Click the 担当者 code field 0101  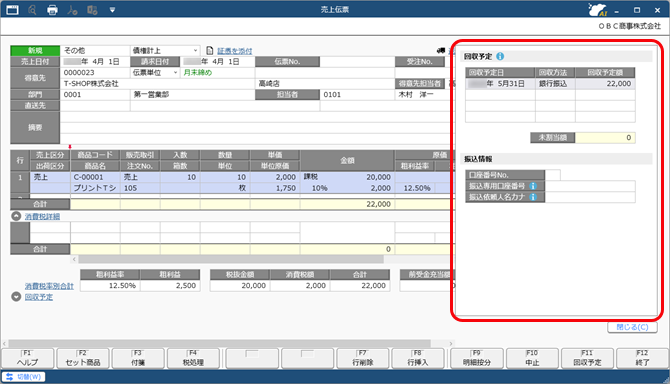click(357, 95)
